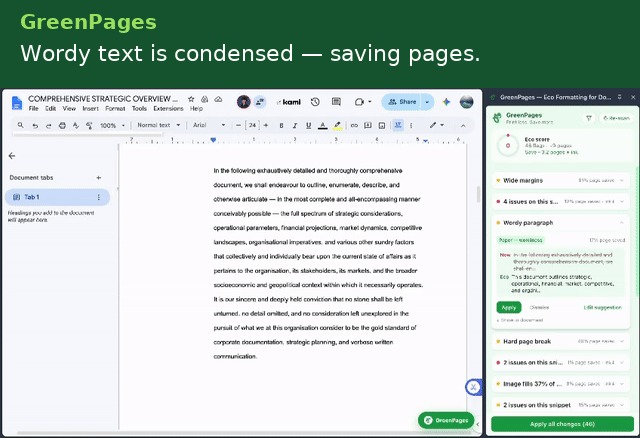The height and width of the screenshot is (438, 640).
Task: Click Apply all changes (46)
Action: (562, 424)
